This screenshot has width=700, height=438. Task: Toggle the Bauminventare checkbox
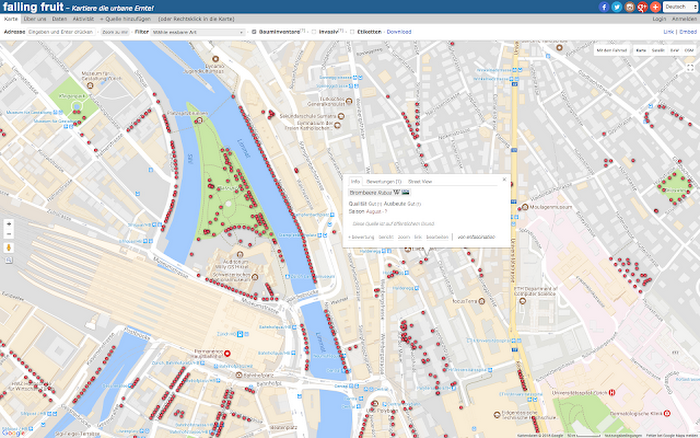254,32
